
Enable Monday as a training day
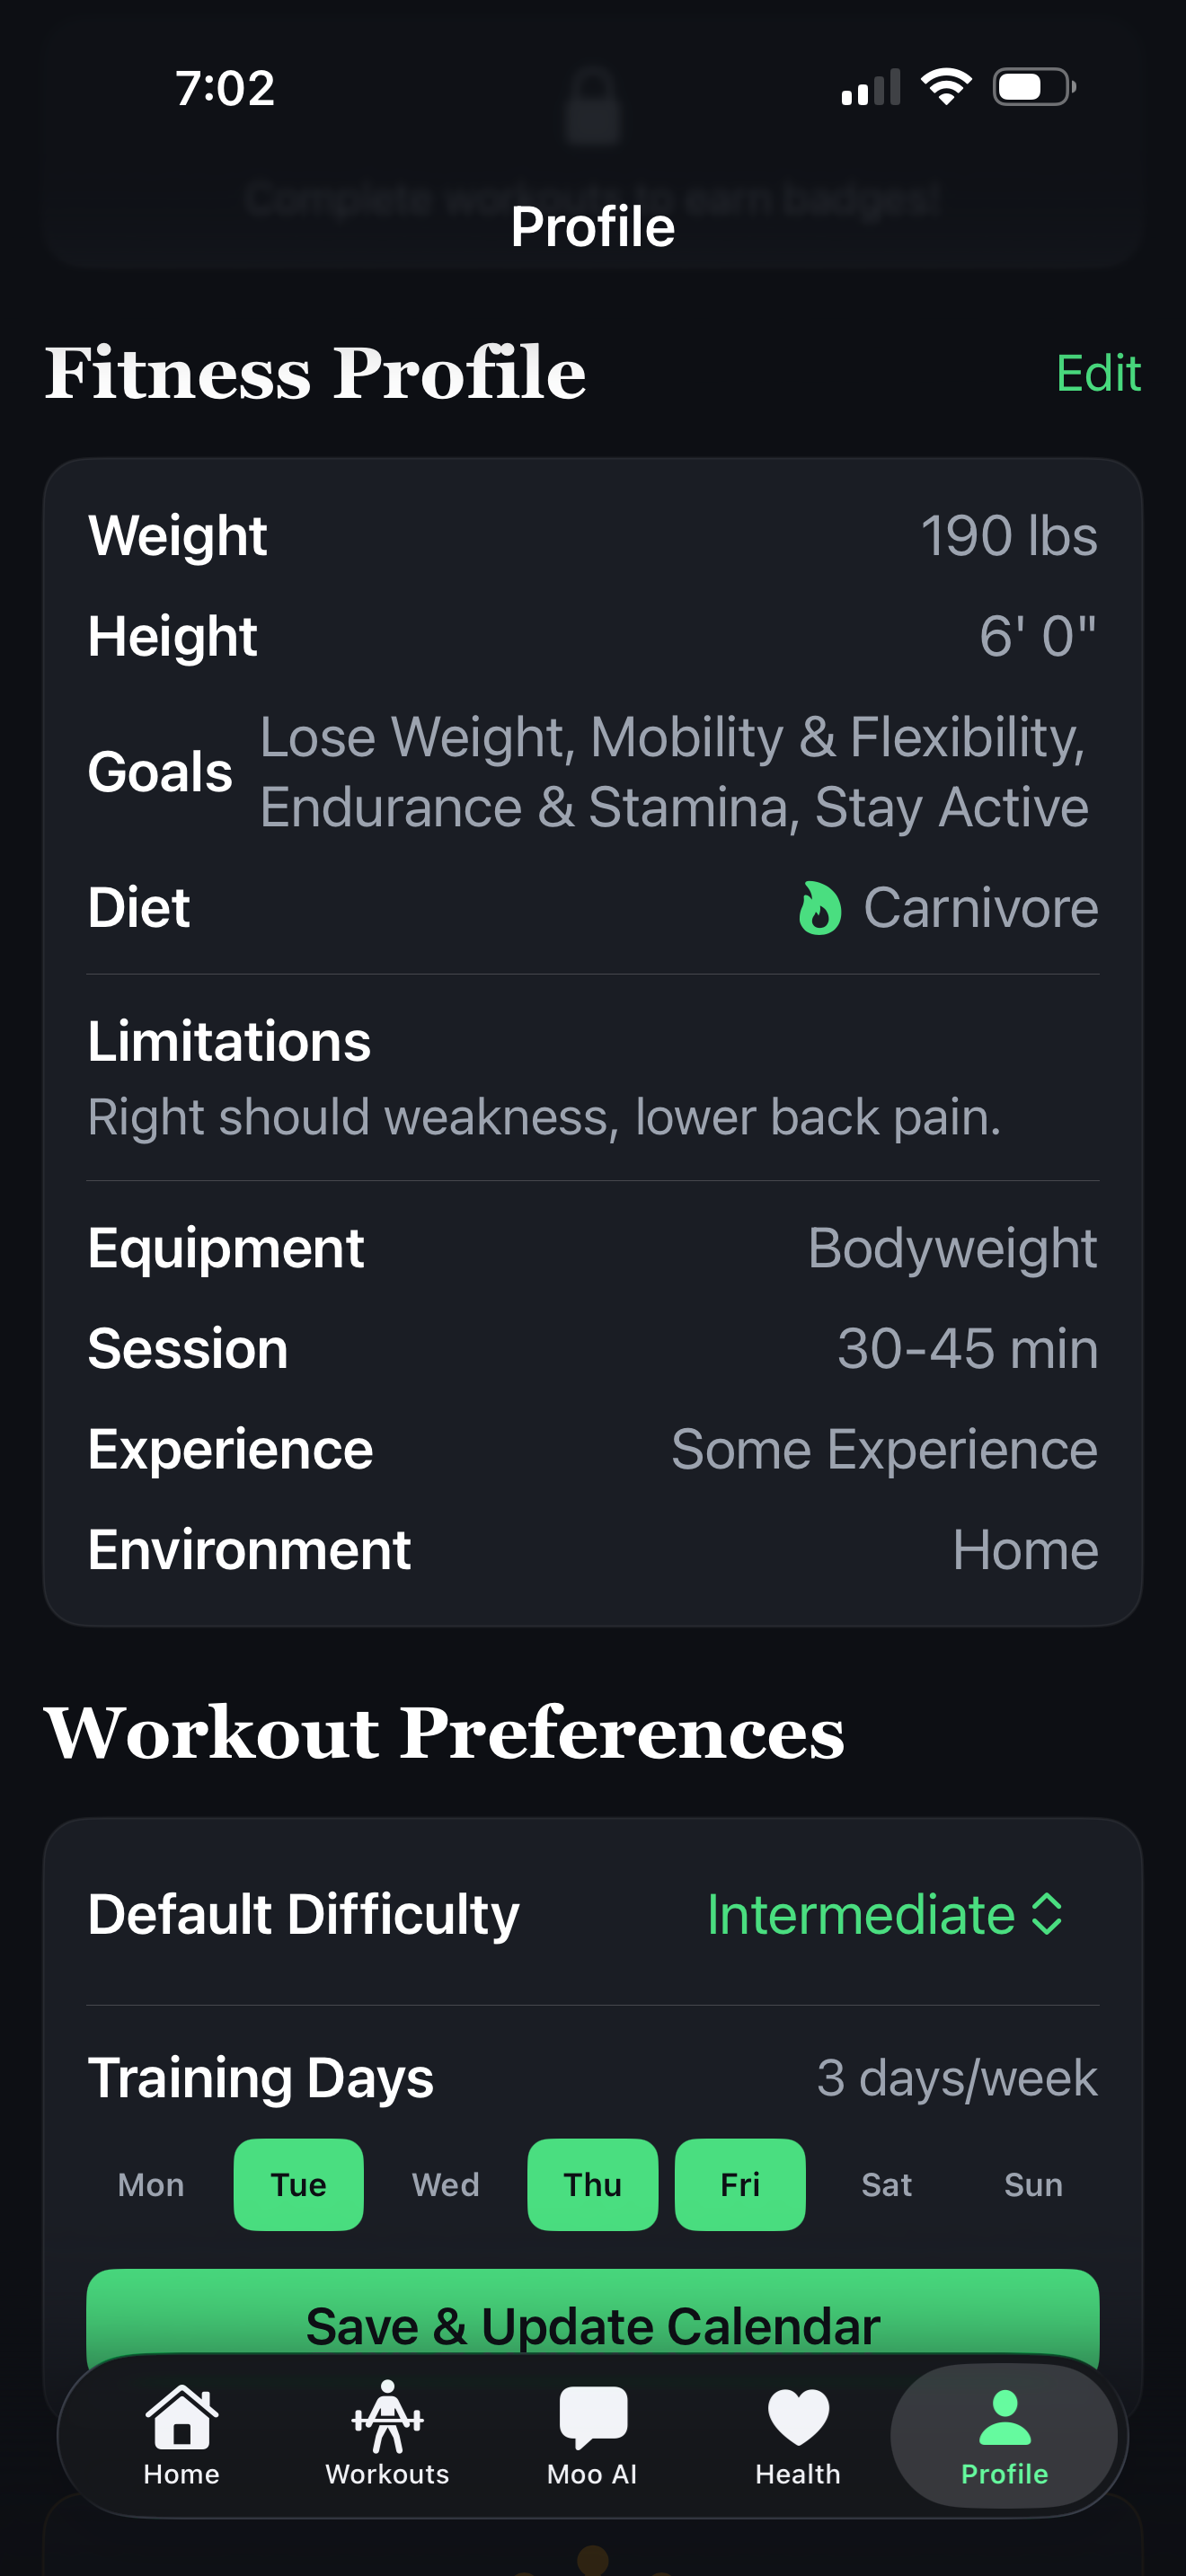tap(150, 2185)
